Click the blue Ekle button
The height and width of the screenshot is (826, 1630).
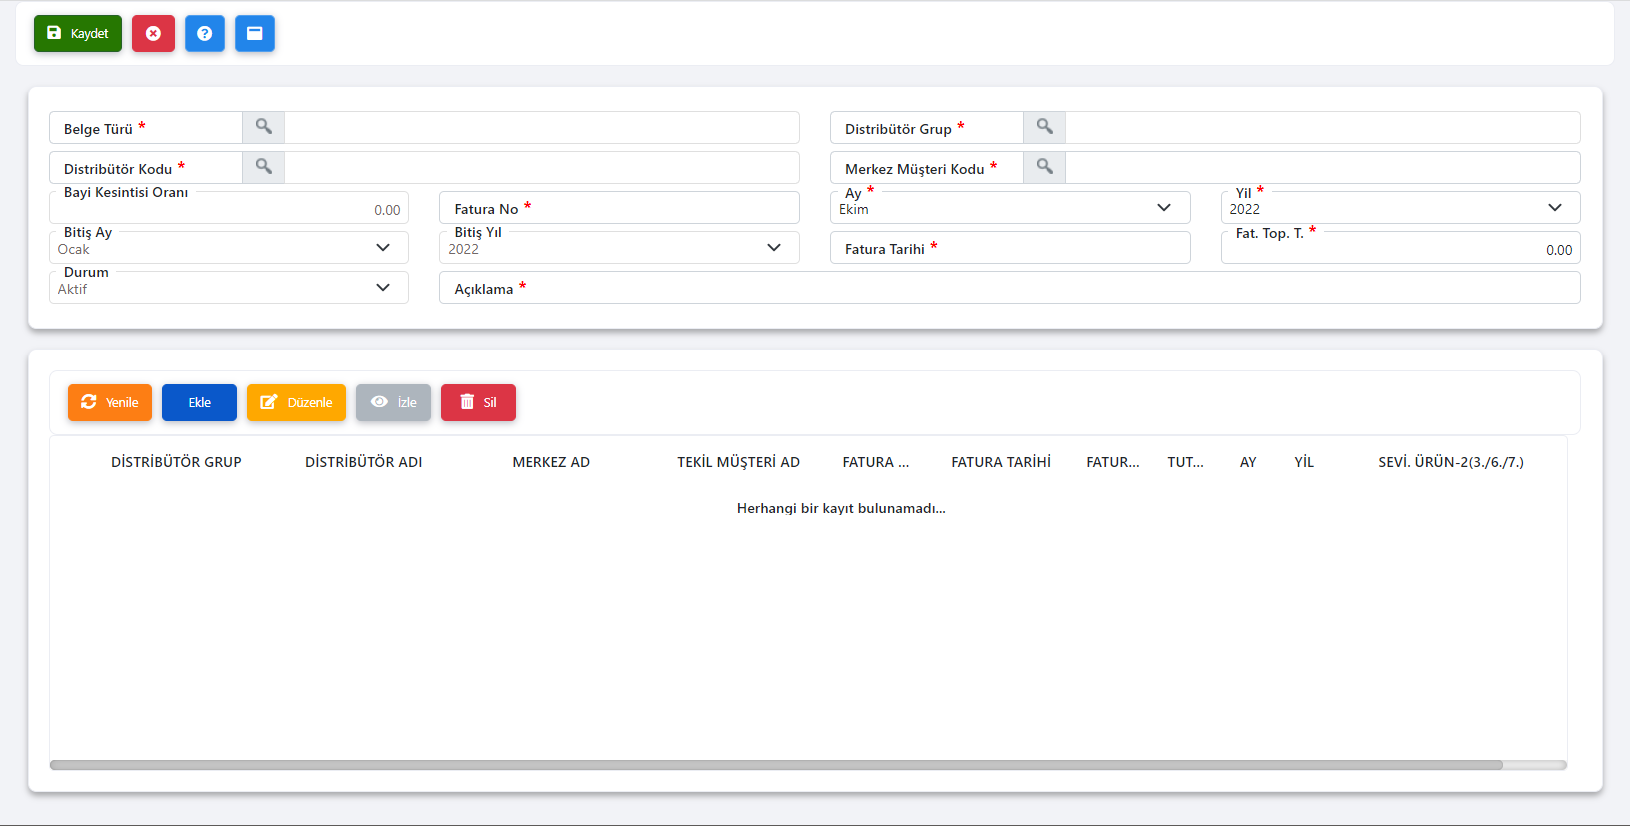click(x=199, y=402)
